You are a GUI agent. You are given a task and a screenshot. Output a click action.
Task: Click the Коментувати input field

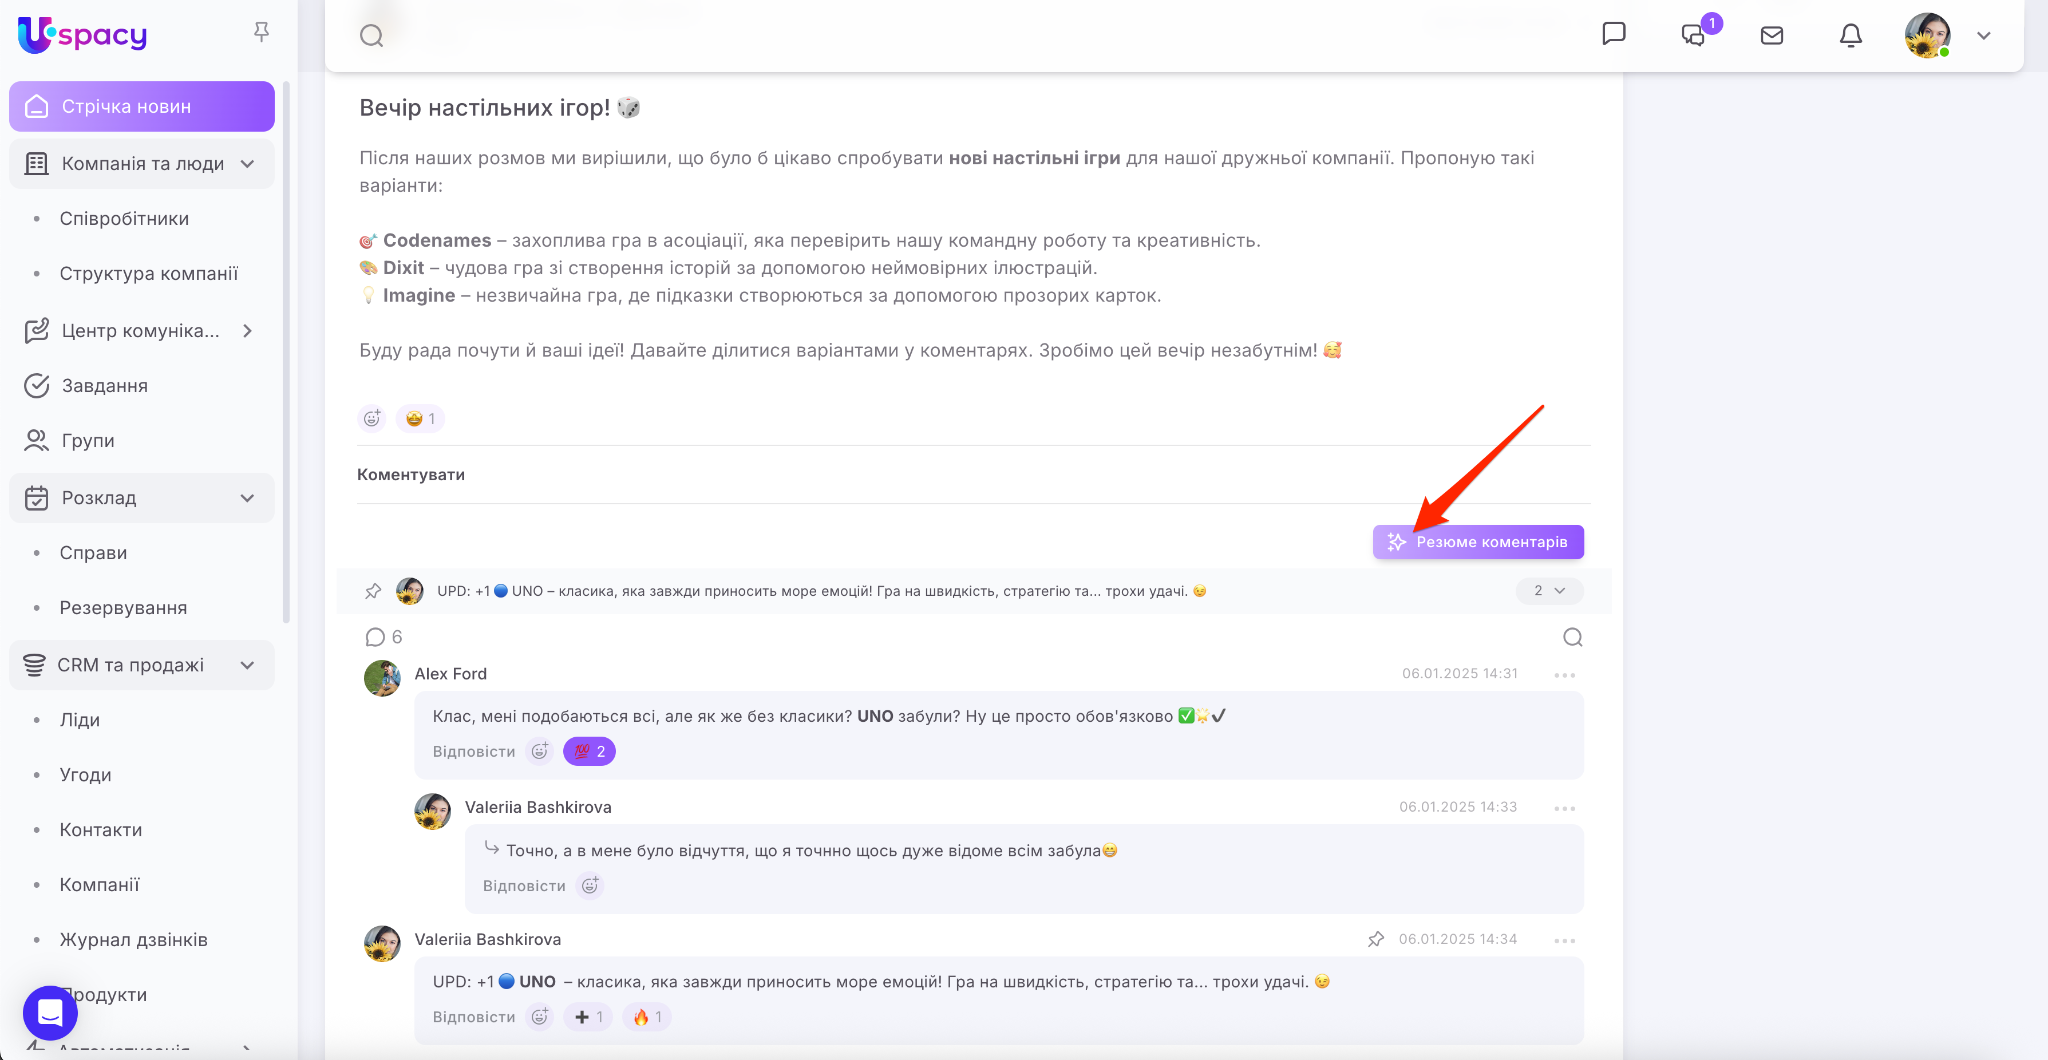click(972, 475)
